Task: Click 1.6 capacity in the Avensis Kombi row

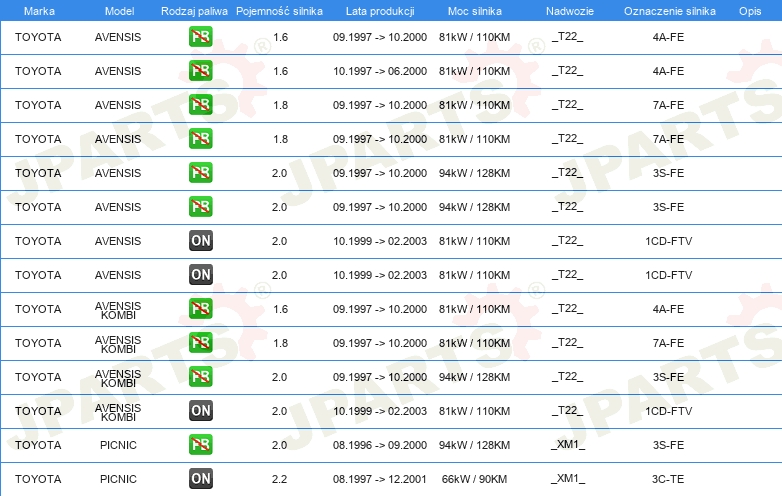Action: coord(280,309)
